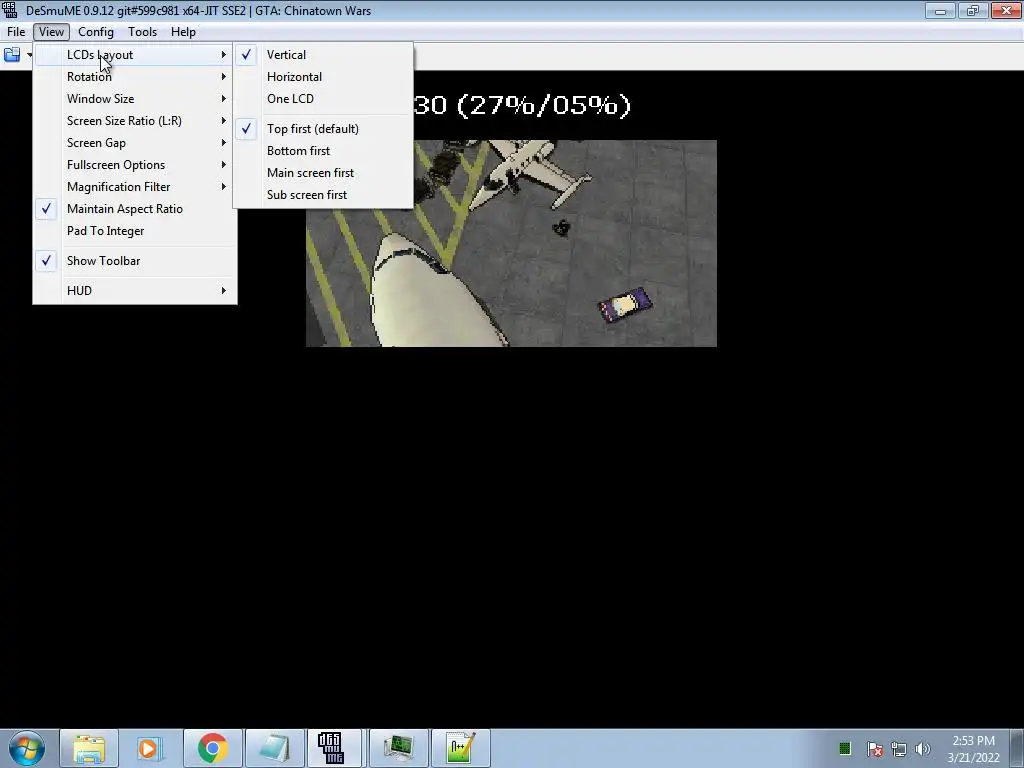Click the purple car in the game

tap(625, 305)
